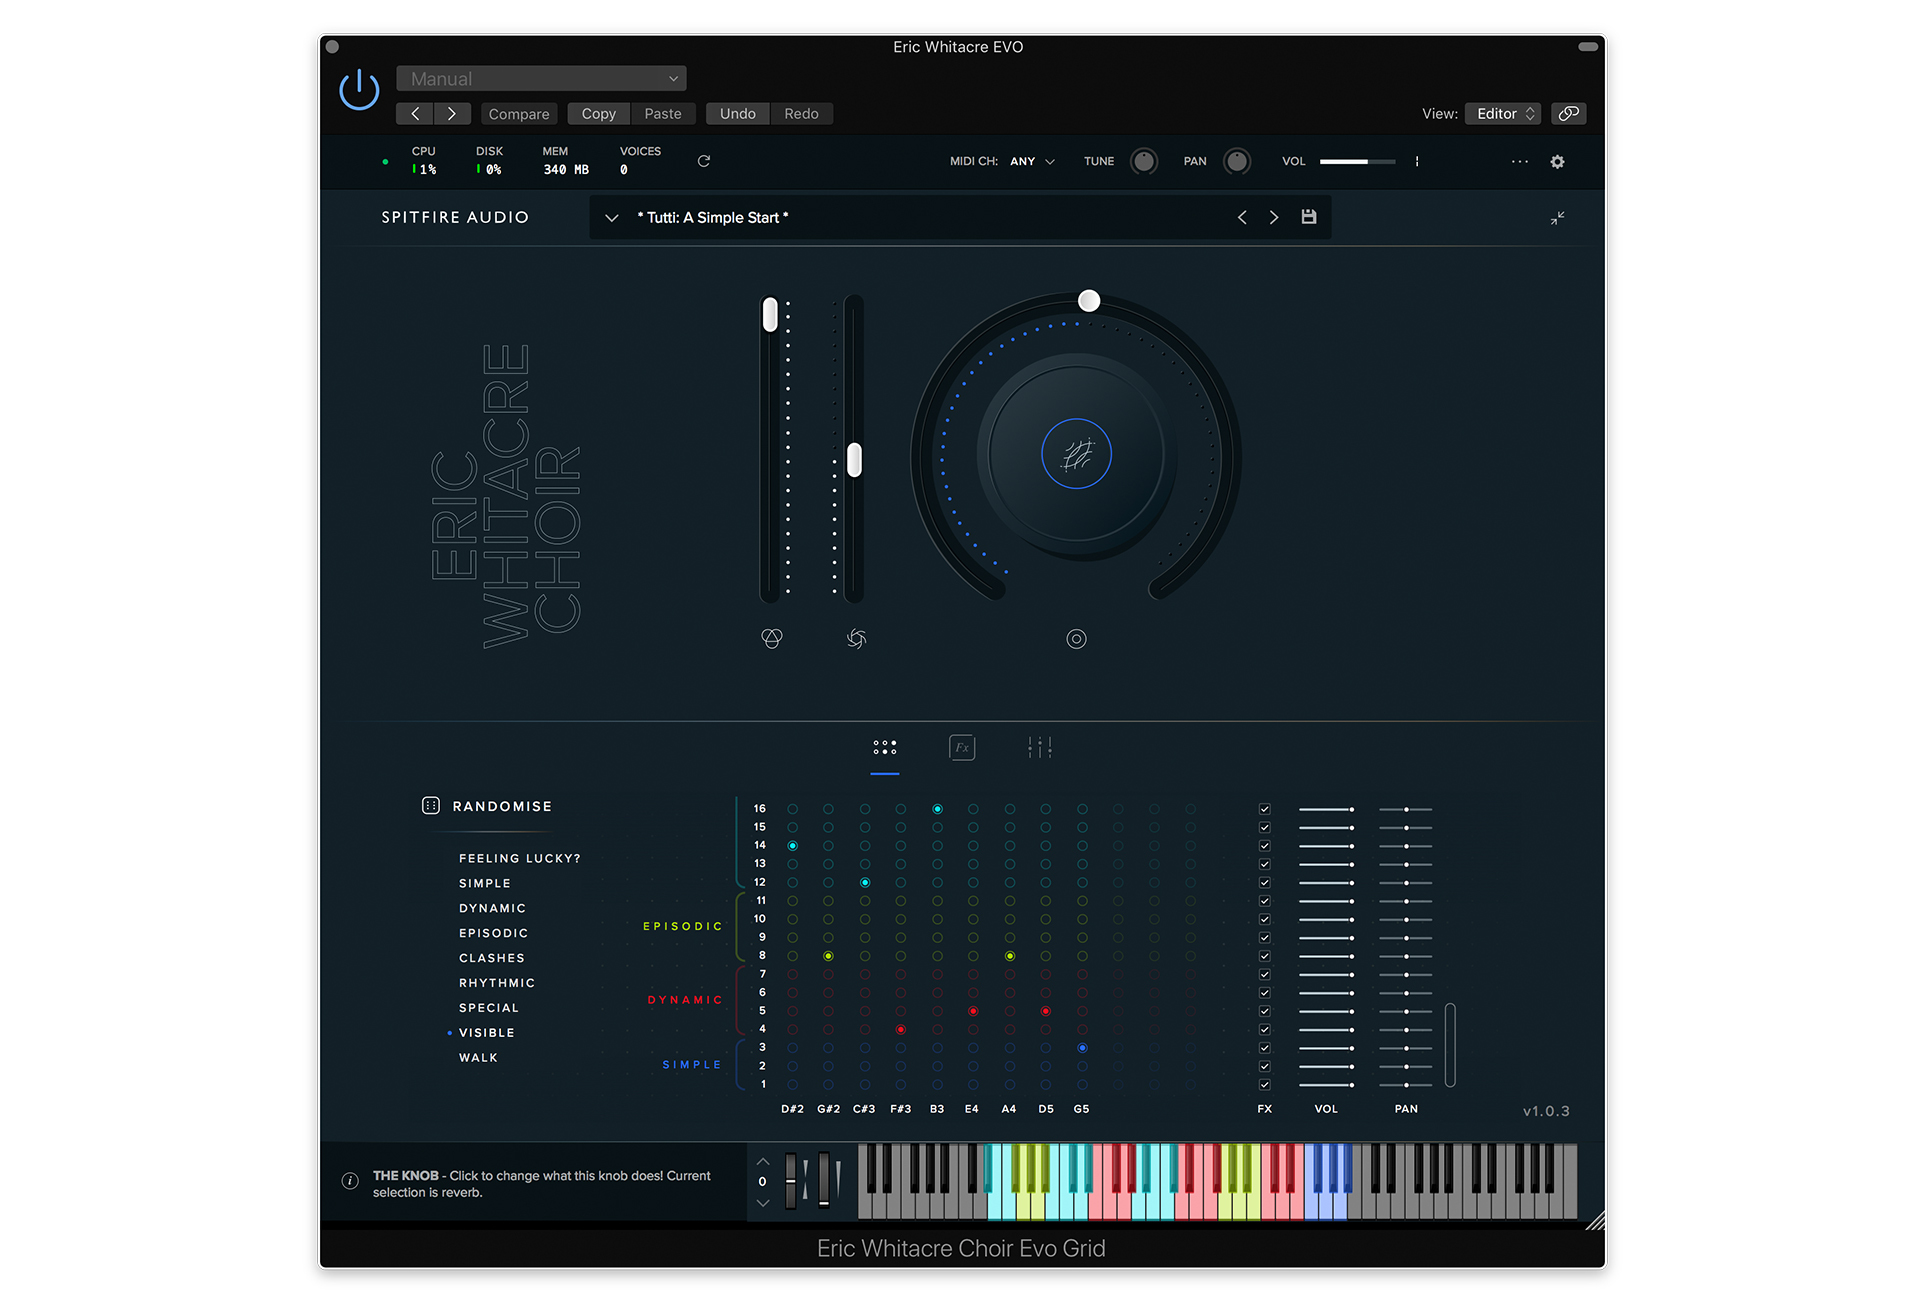Click the refresh icon beside VOICES
This screenshot has width=1920, height=1316.
coord(704,161)
